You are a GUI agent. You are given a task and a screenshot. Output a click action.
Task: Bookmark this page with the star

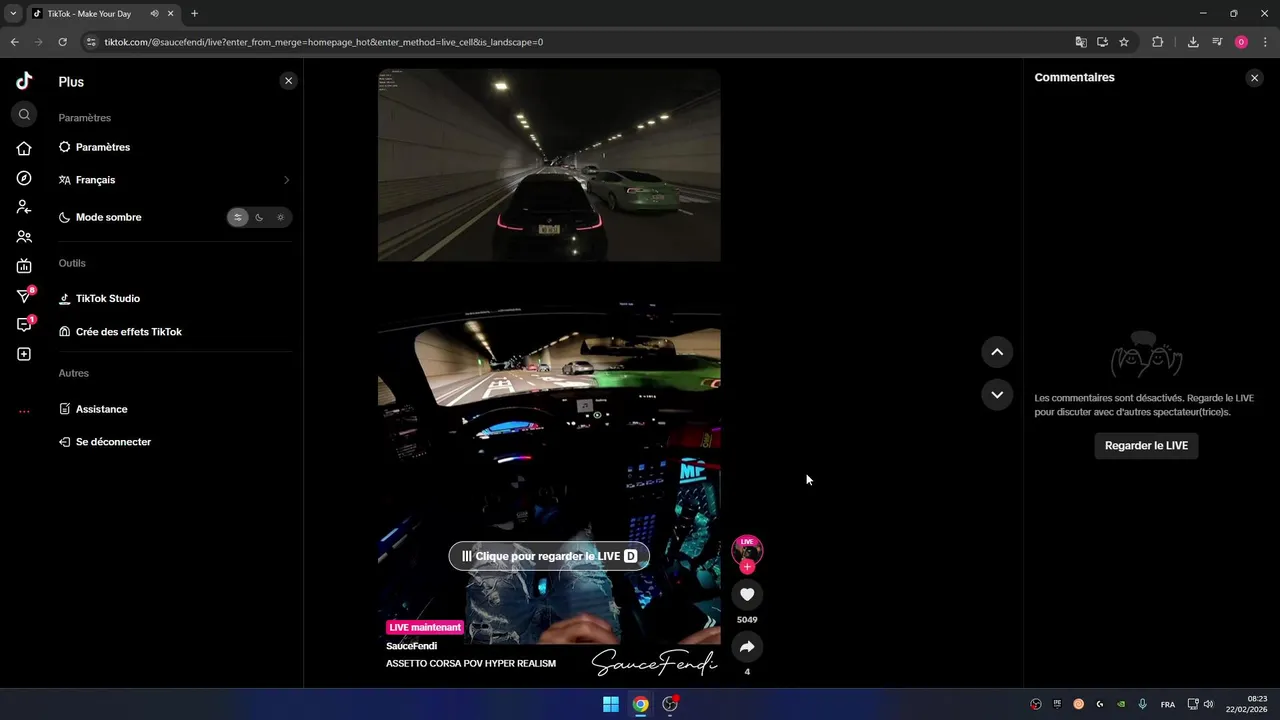1124,42
